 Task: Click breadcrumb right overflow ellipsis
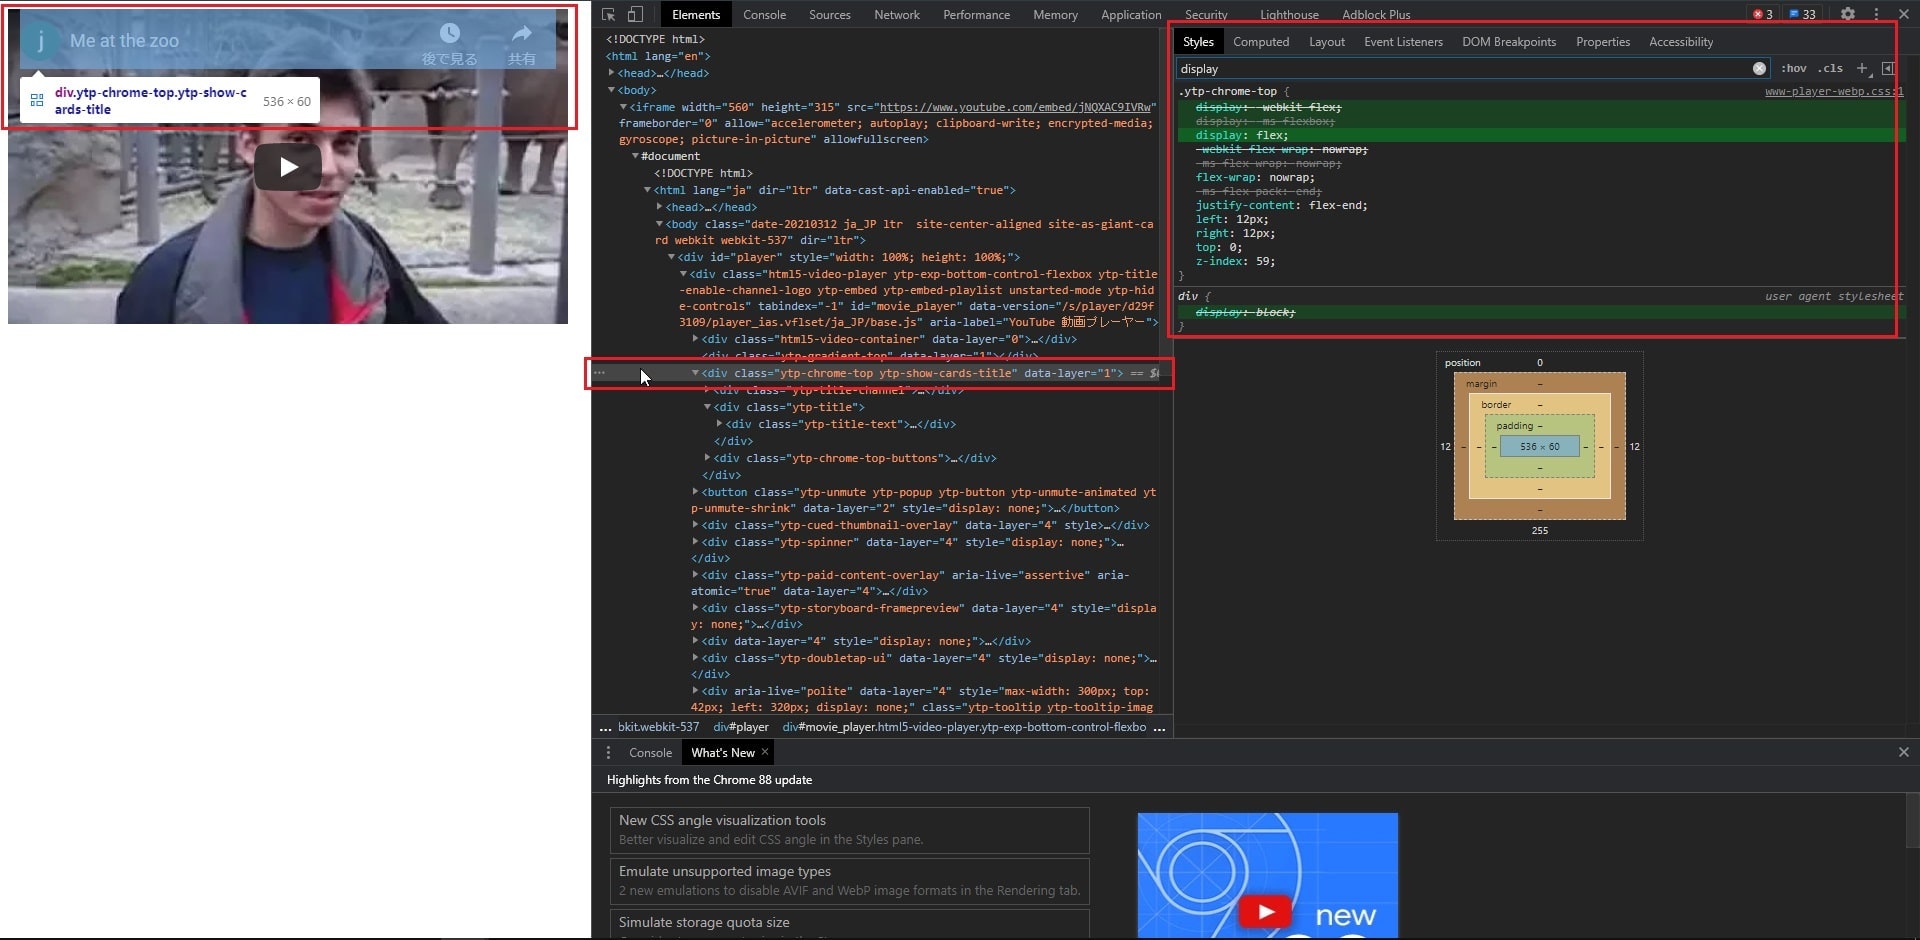pyautogui.click(x=1159, y=728)
